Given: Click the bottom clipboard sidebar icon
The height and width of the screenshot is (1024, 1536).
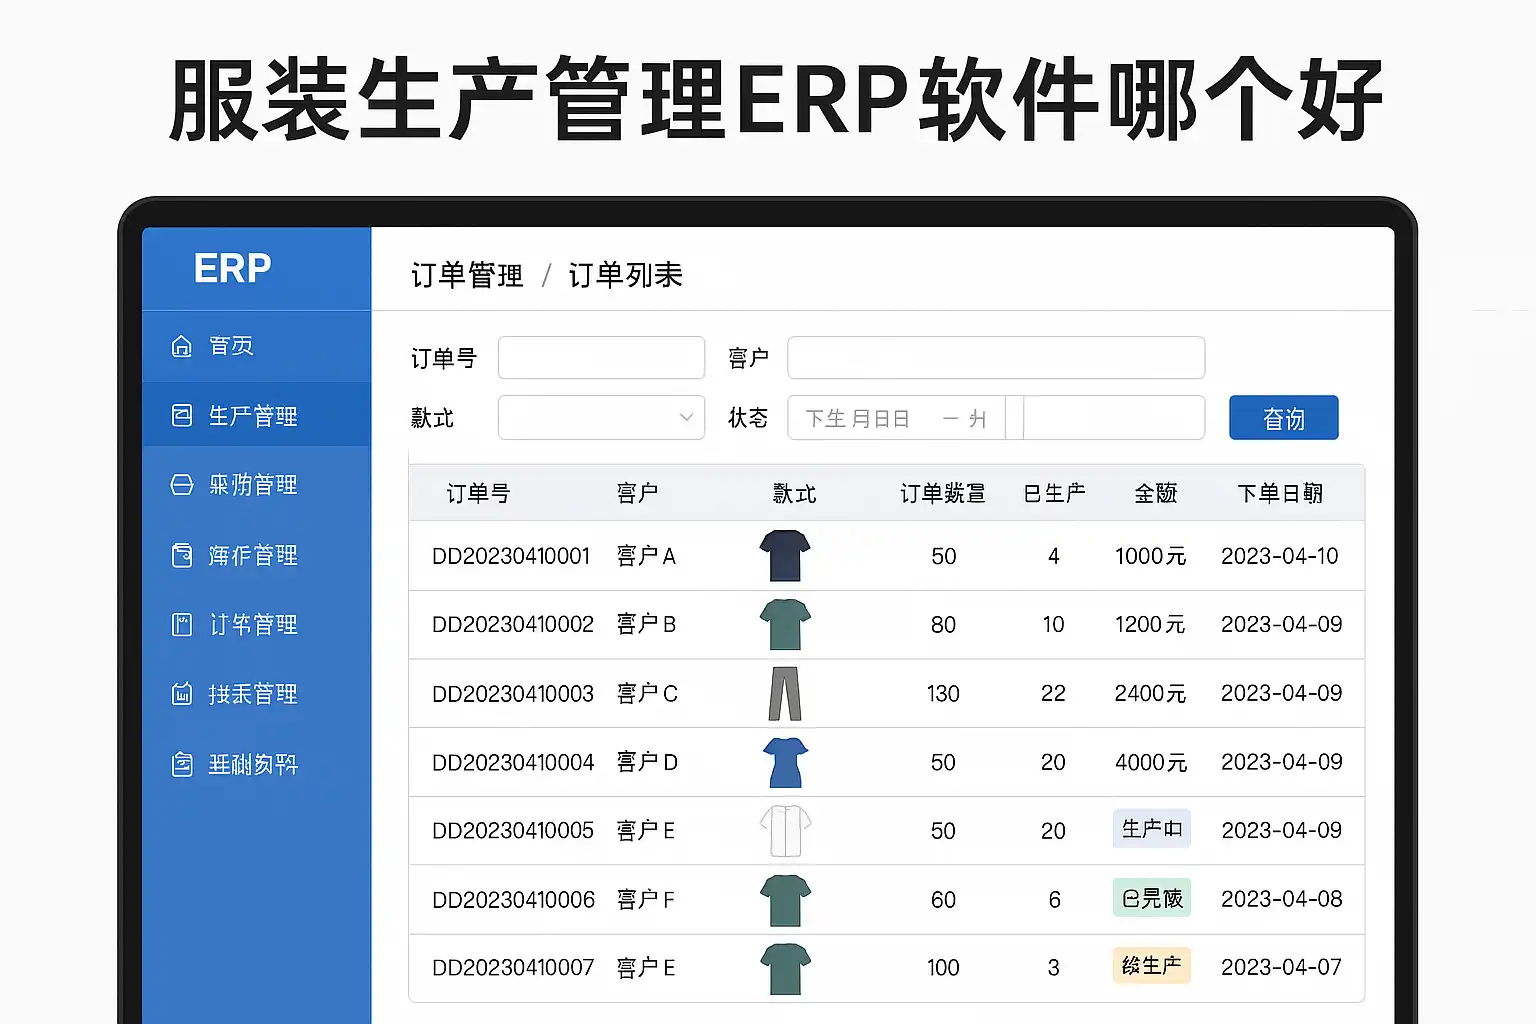Looking at the screenshot, I should (x=181, y=764).
